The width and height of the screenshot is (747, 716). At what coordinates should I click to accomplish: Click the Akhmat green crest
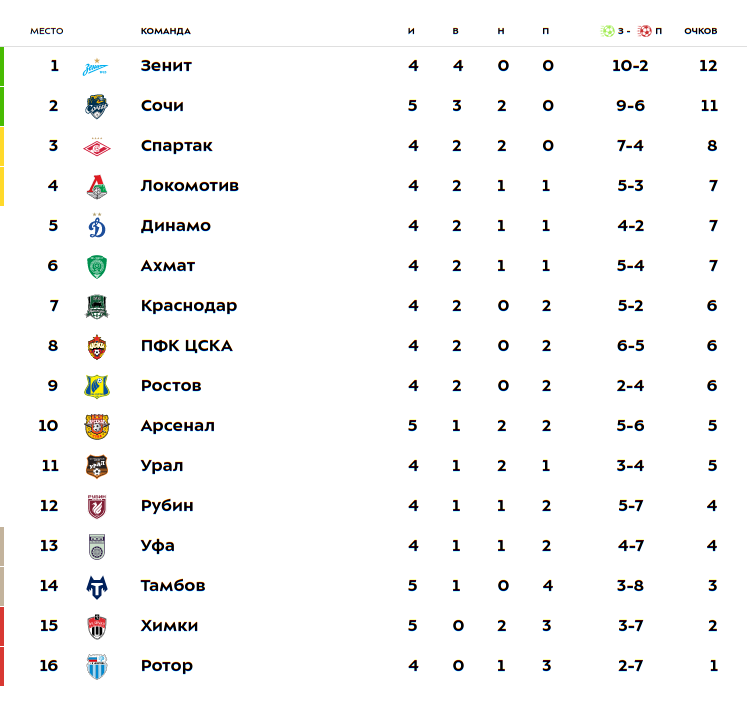97,266
